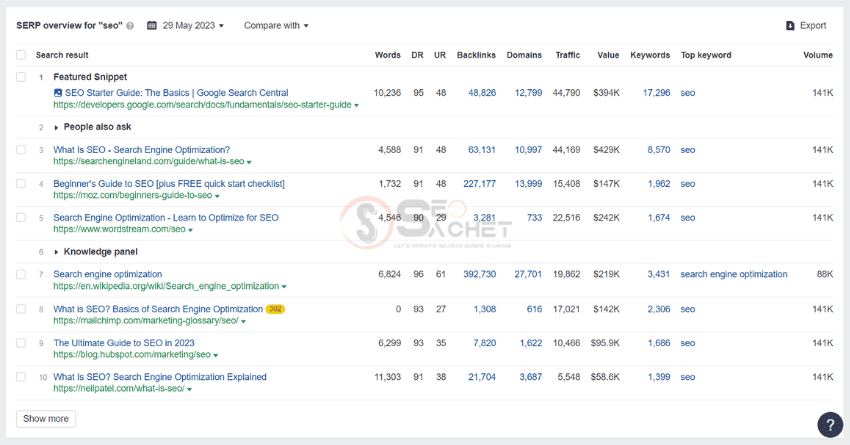Click the Traffic column header
This screenshot has width=850, height=445.
[x=568, y=55]
